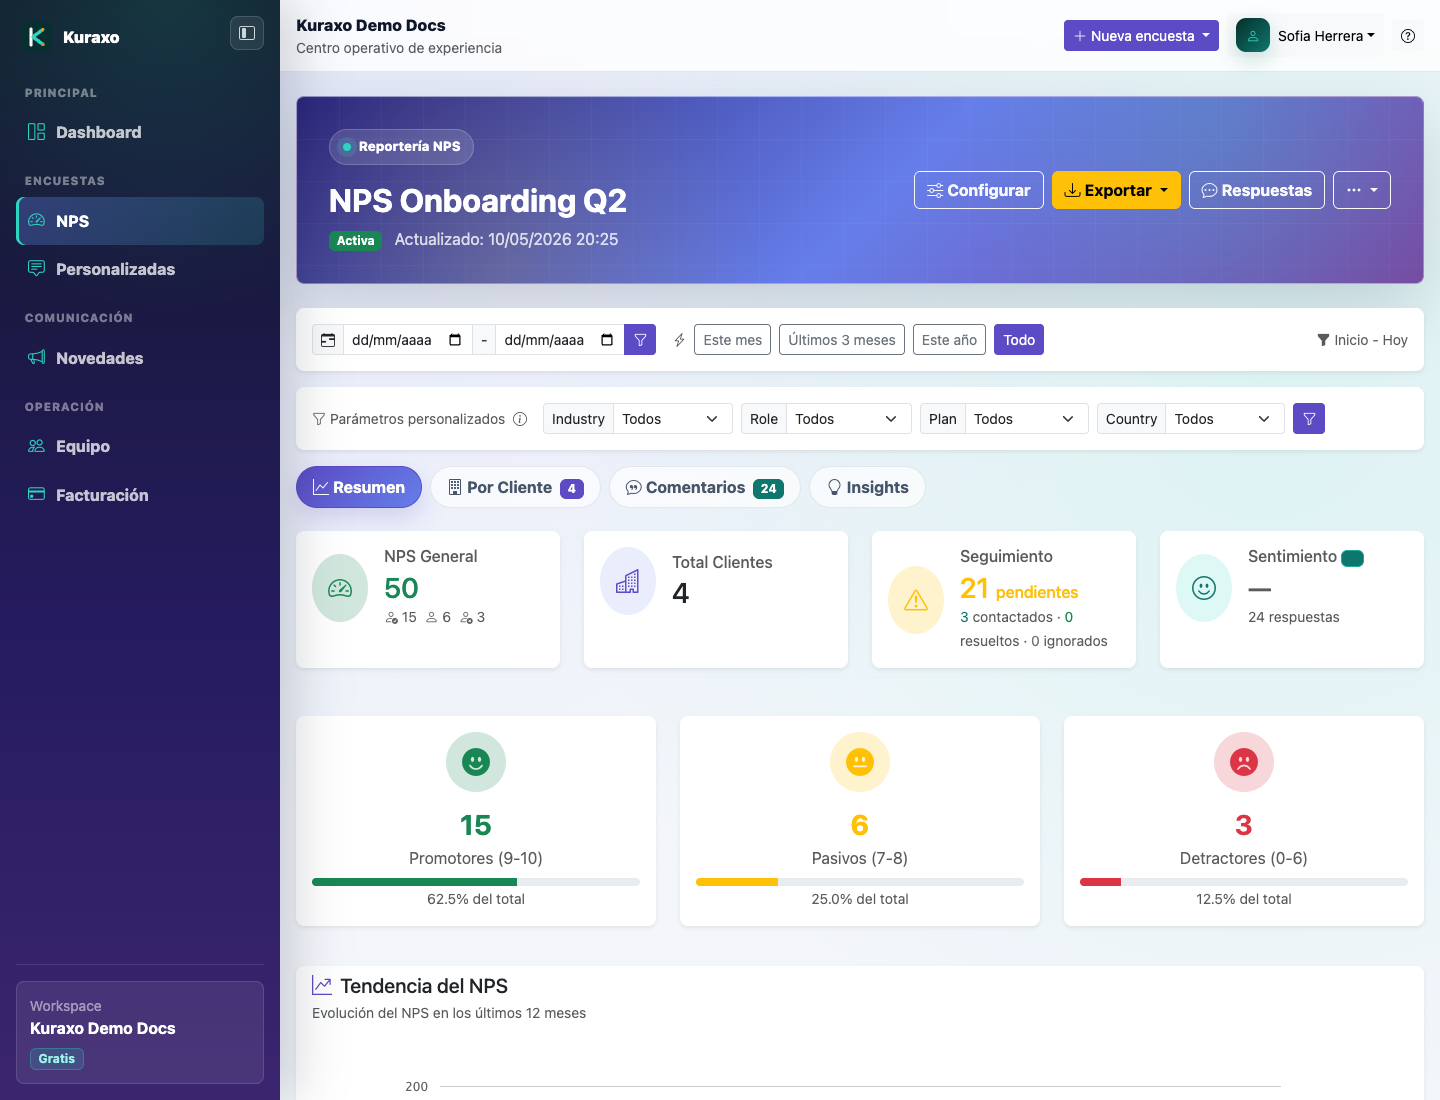The image size is (1440, 1100).
Task: Click the start date input field
Action: click(407, 340)
